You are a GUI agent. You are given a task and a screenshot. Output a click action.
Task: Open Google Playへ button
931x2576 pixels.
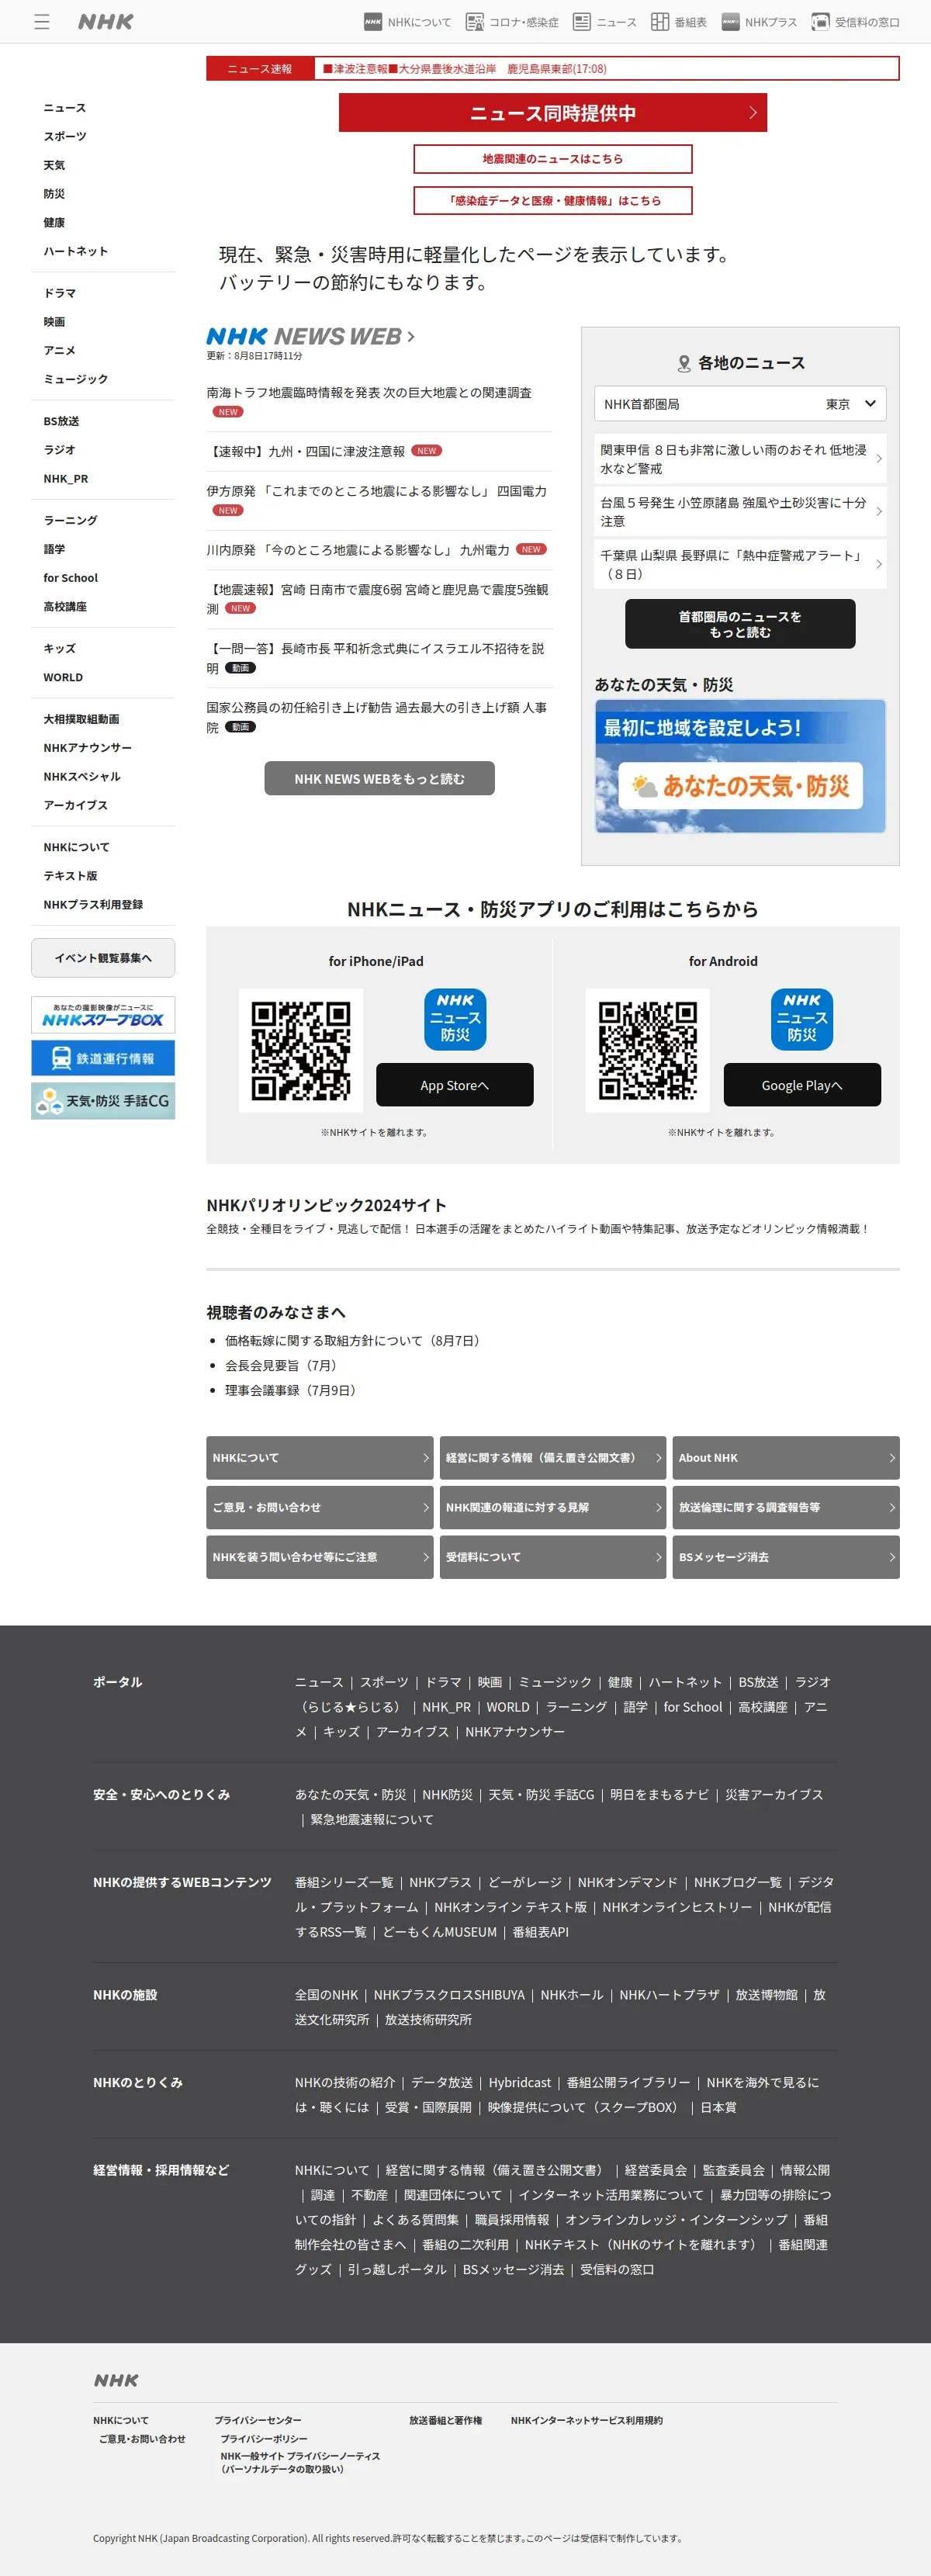pos(802,1085)
